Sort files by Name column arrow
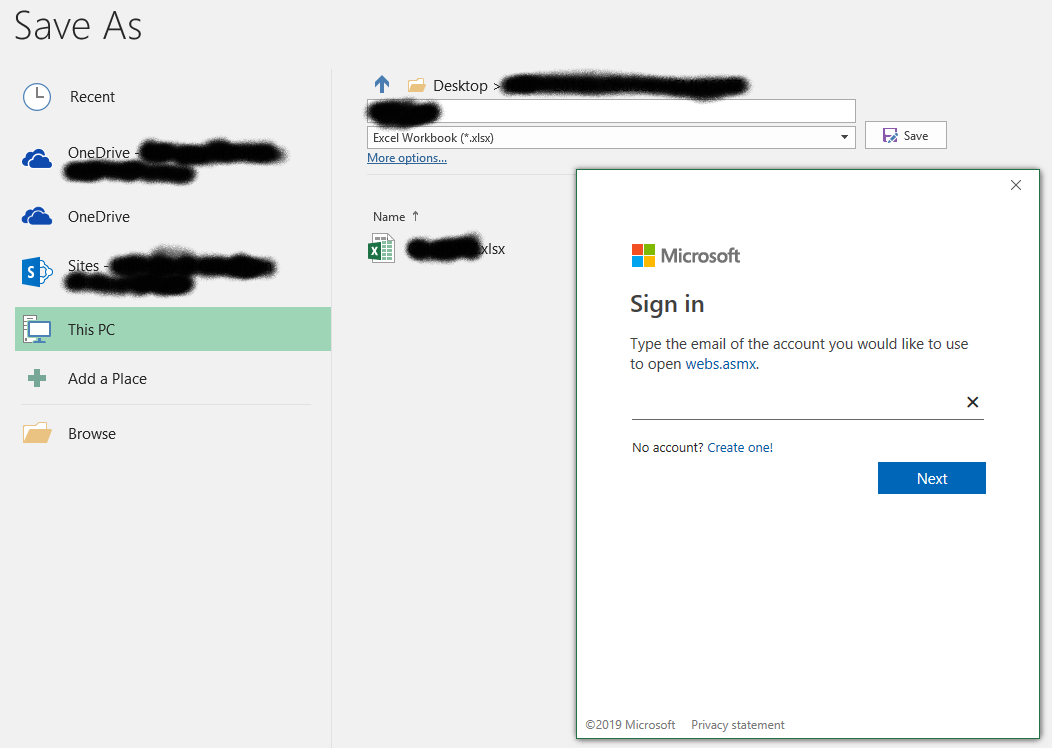1052x748 pixels. [x=415, y=216]
